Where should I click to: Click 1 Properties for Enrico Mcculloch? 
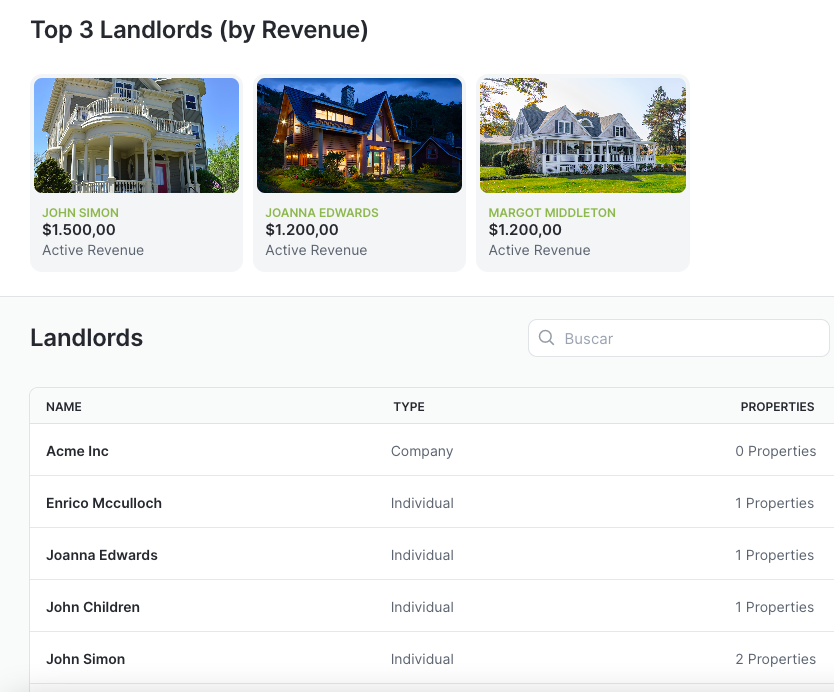click(774, 503)
